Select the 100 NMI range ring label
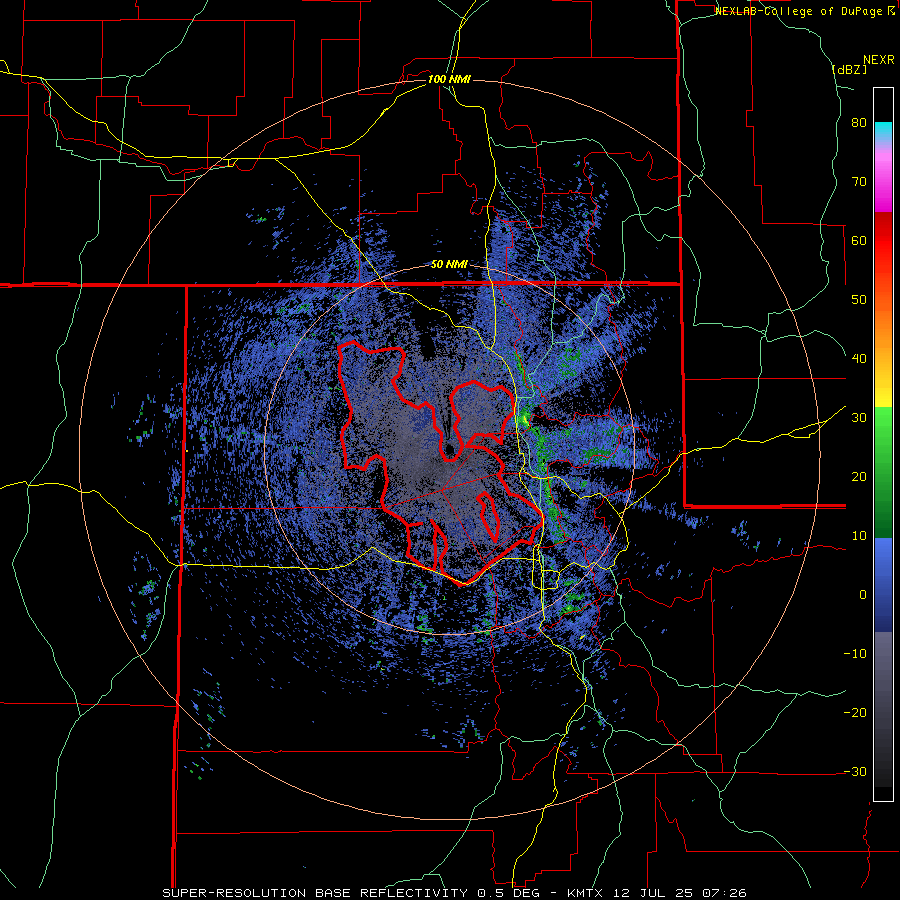 [449, 79]
